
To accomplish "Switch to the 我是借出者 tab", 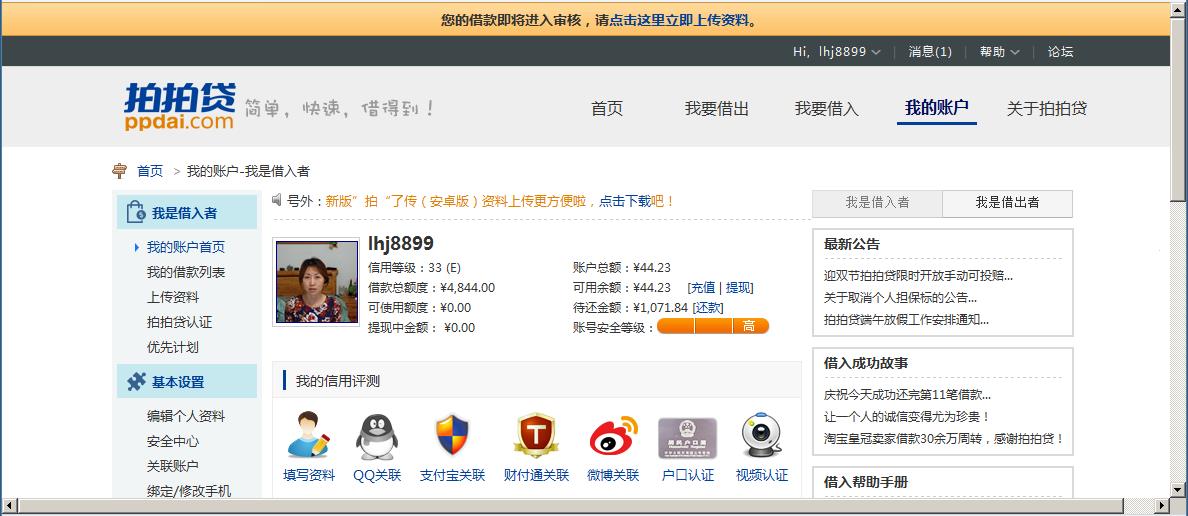I will 1007,203.
